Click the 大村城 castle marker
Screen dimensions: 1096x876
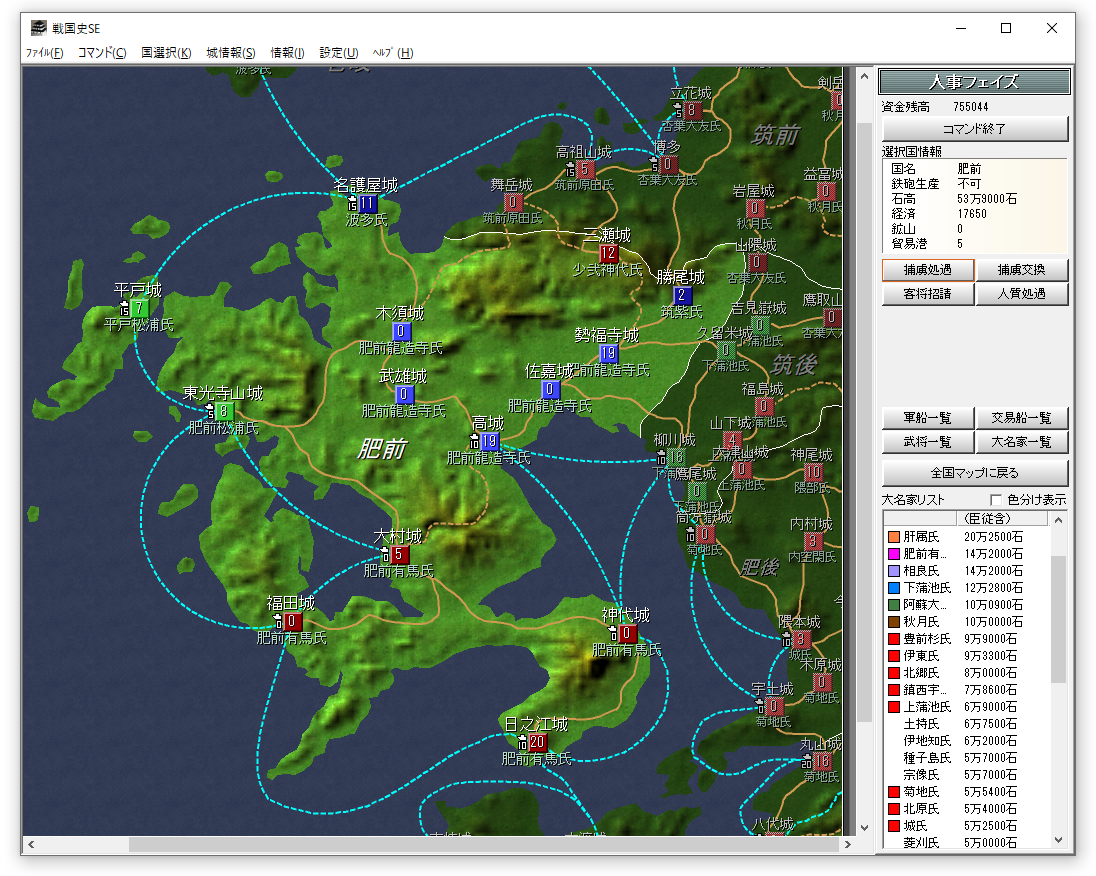point(399,554)
